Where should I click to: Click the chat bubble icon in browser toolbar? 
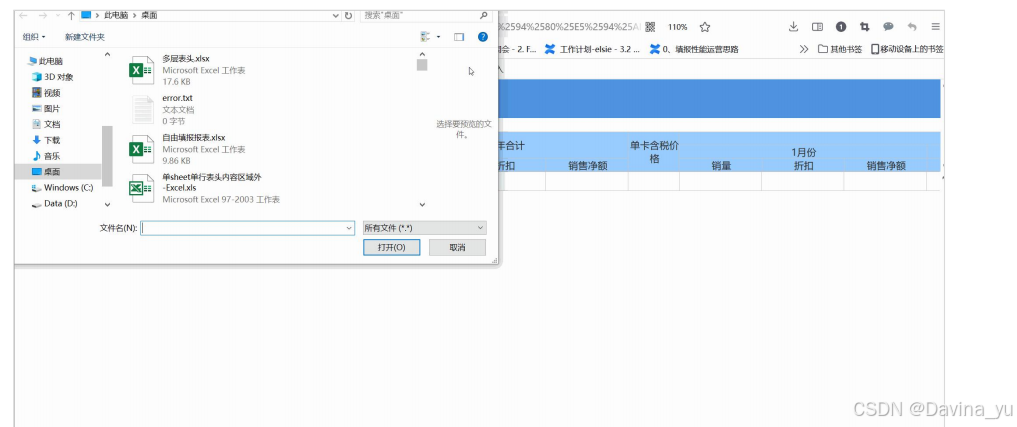tap(889, 27)
